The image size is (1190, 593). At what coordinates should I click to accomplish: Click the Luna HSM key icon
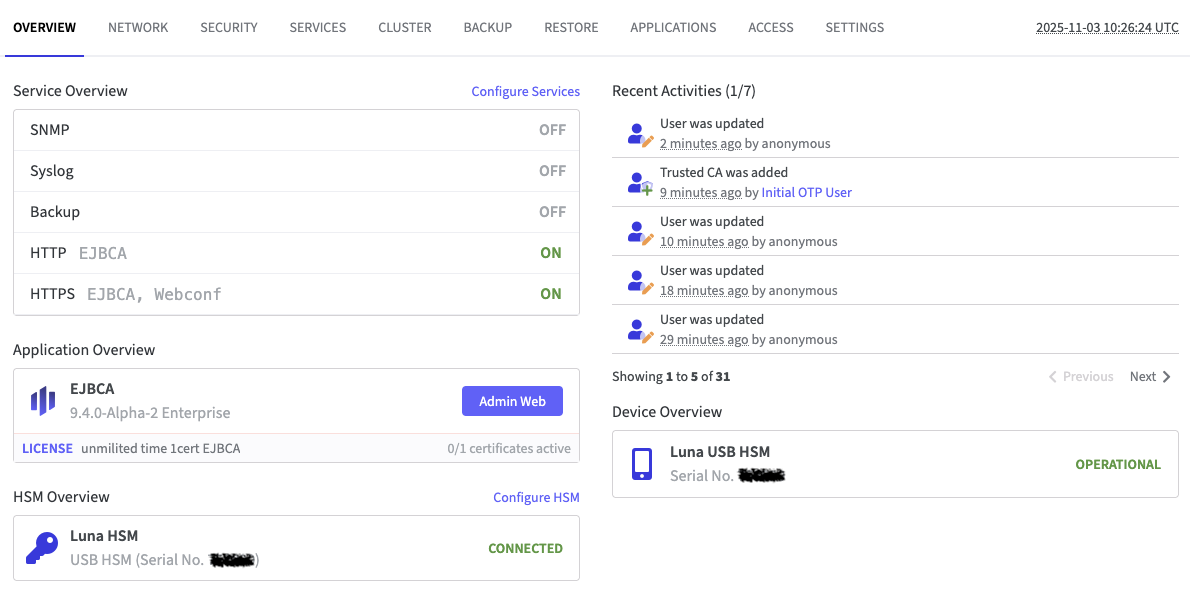click(x=42, y=548)
